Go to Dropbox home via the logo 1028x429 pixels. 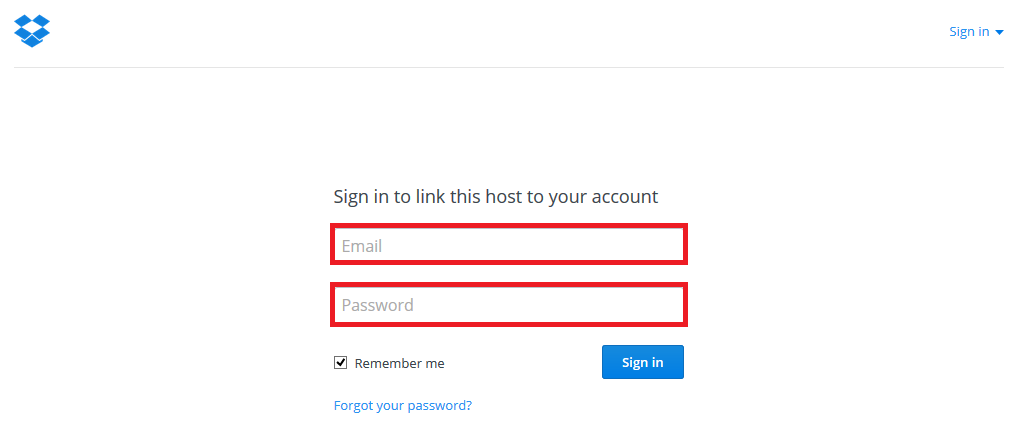[32, 31]
